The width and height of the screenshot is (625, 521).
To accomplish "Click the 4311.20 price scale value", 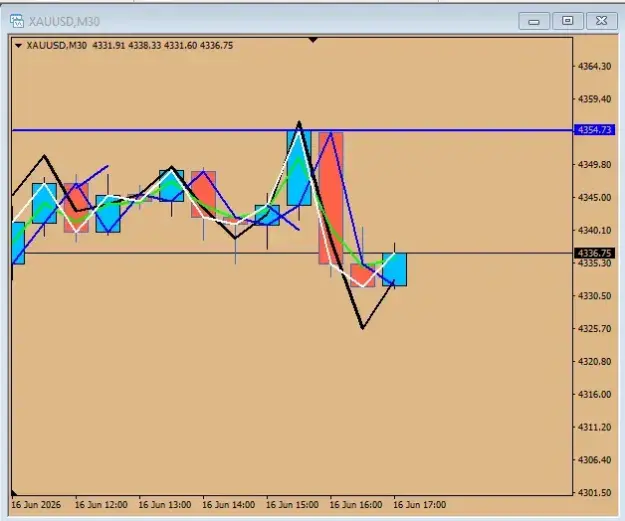I will pyautogui.click(x=594, y=427).
